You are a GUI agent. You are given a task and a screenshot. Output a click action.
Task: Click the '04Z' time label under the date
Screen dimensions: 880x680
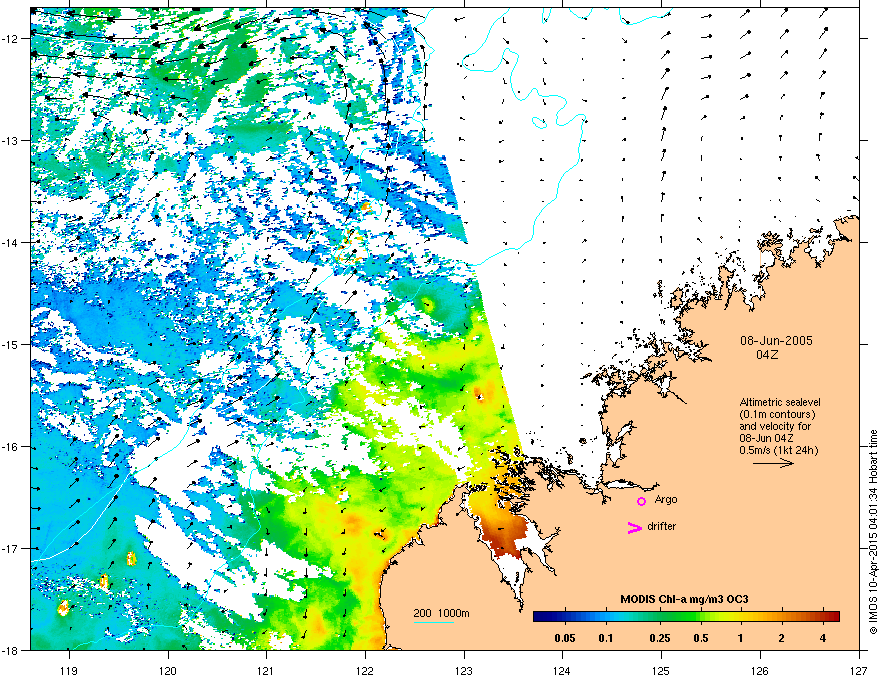point(767,355)
